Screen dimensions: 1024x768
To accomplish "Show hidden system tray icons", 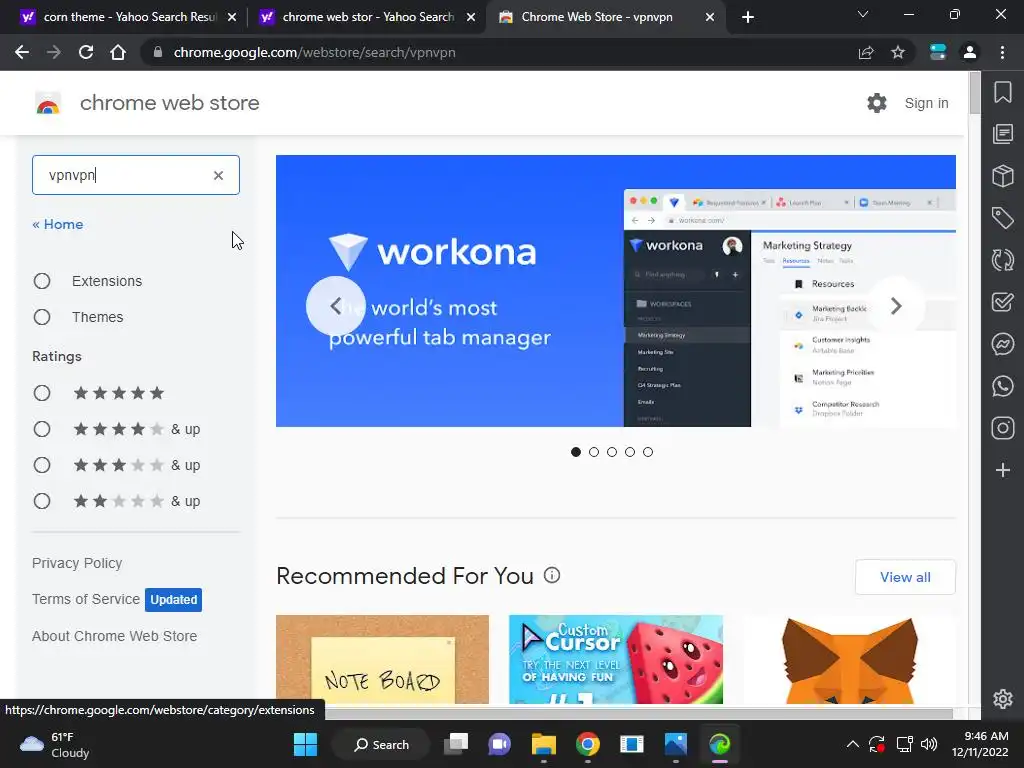I will 853,744.
